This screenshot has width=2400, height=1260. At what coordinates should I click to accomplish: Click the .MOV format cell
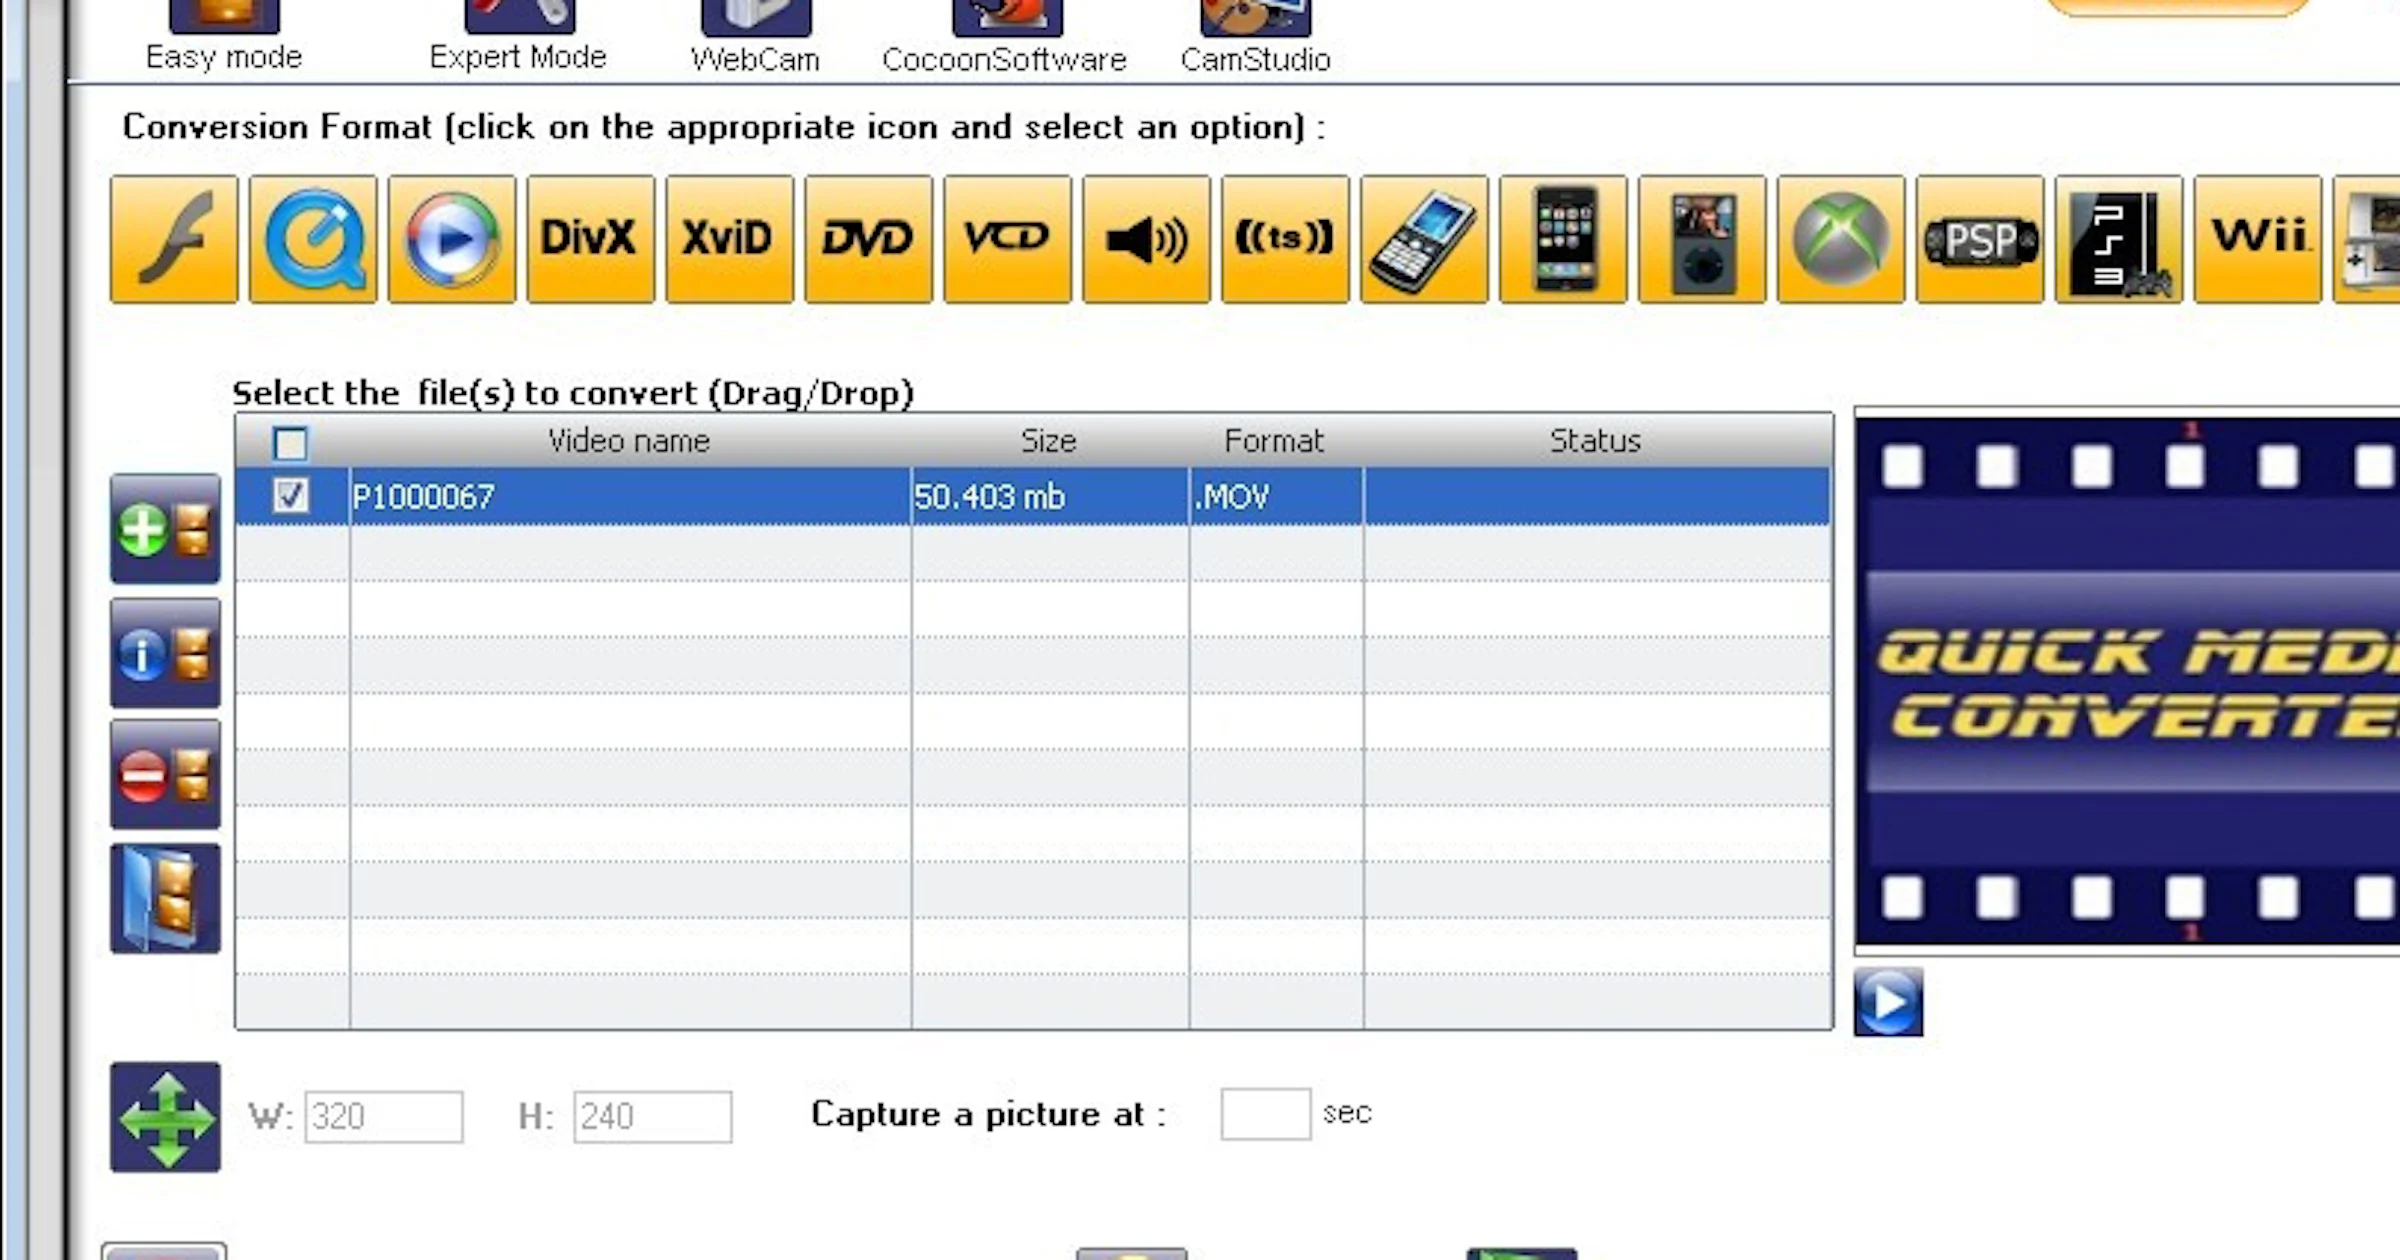click(x=1276, y=496)
